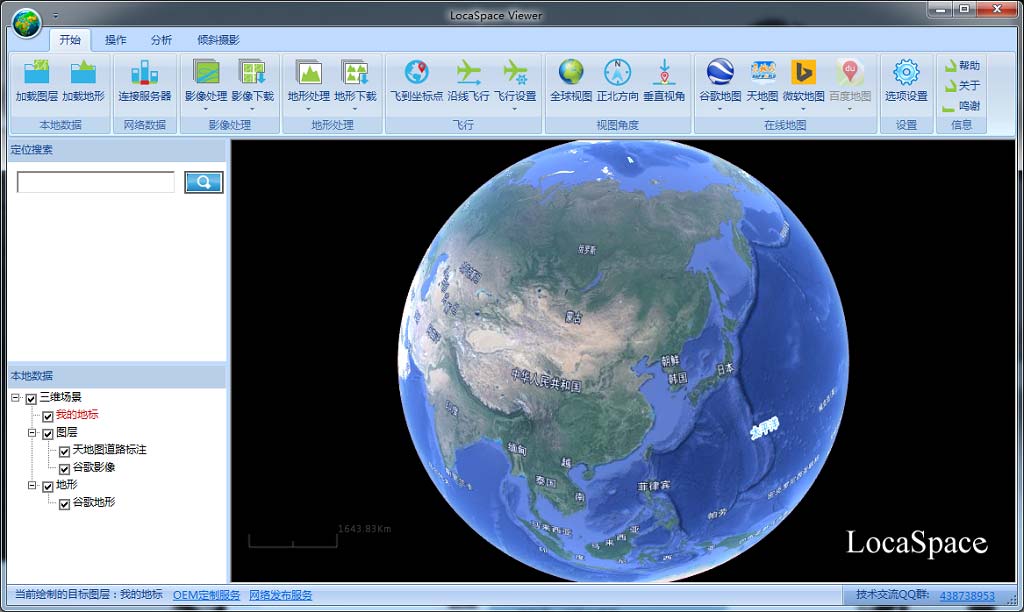Open dropdown arrow under 影像处理
The width and height of the screenshot is (1024, 612).
206,109
